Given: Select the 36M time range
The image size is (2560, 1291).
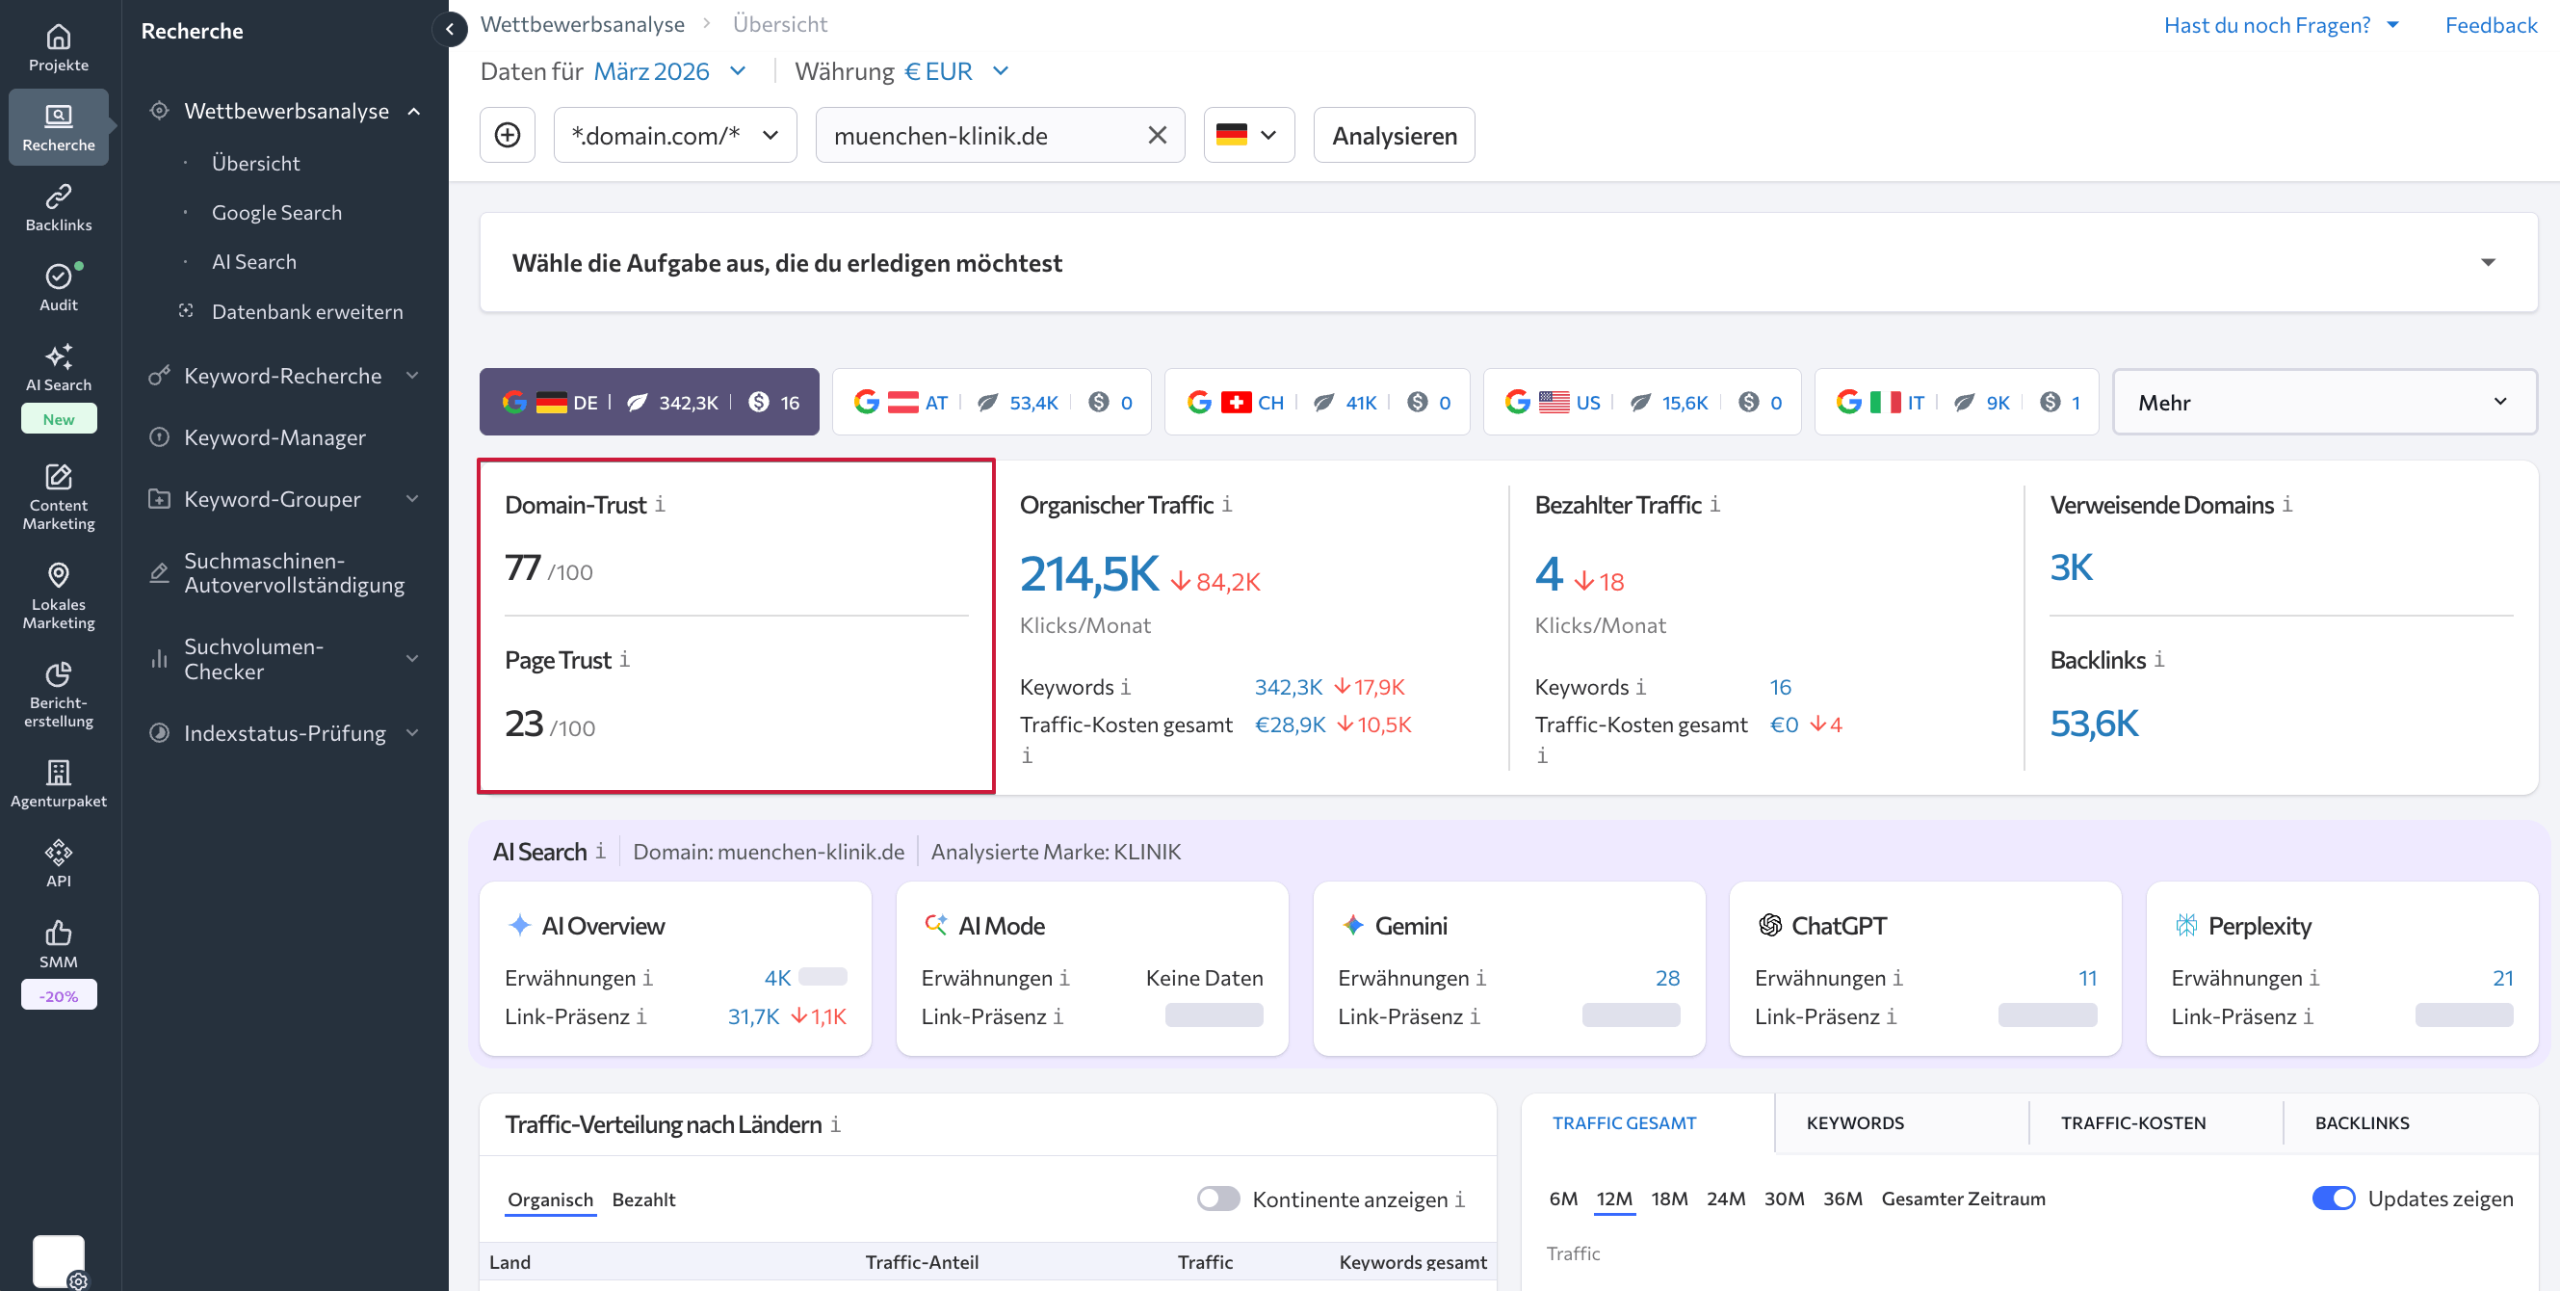Looking at the screenshot, I should click(1843, 1198).
